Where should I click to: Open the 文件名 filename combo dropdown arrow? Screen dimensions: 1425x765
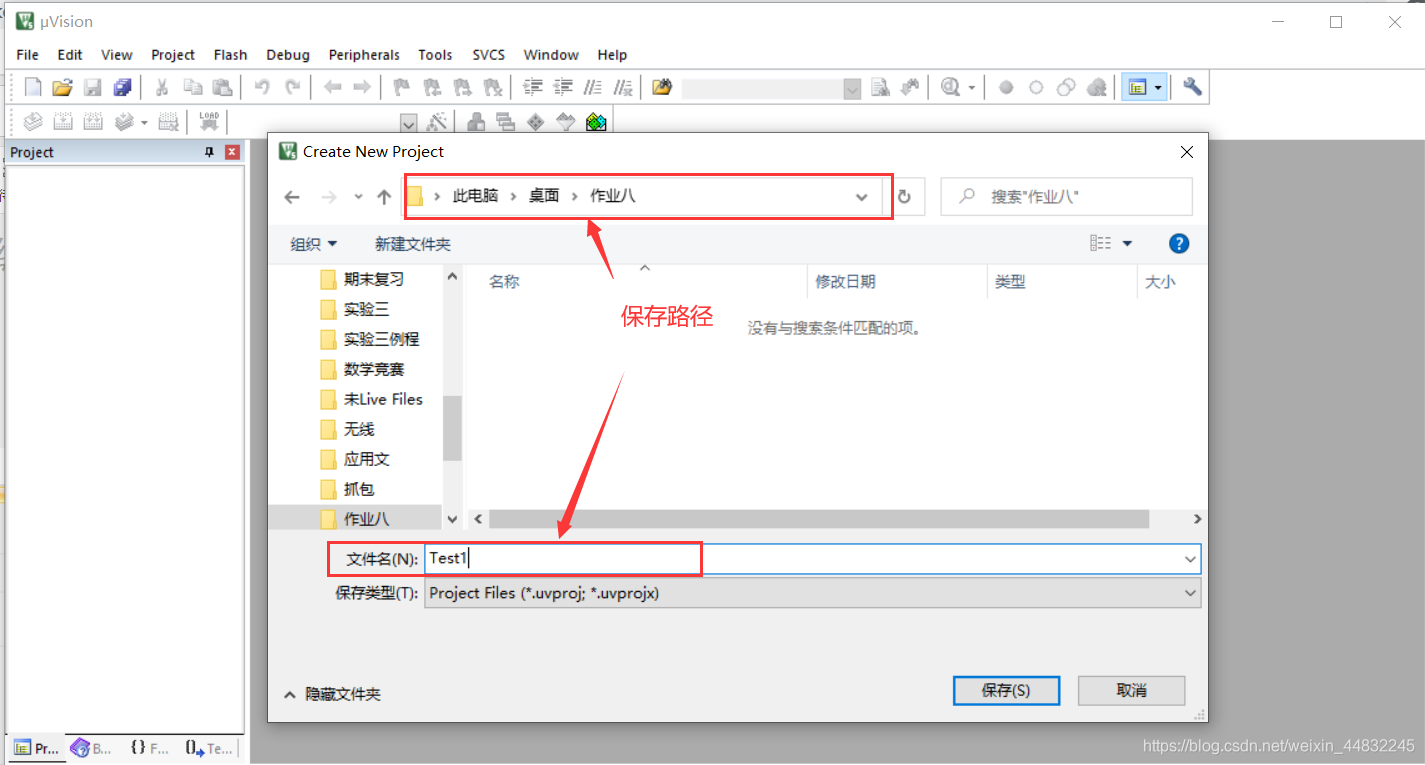click(x=1190, y=559)
